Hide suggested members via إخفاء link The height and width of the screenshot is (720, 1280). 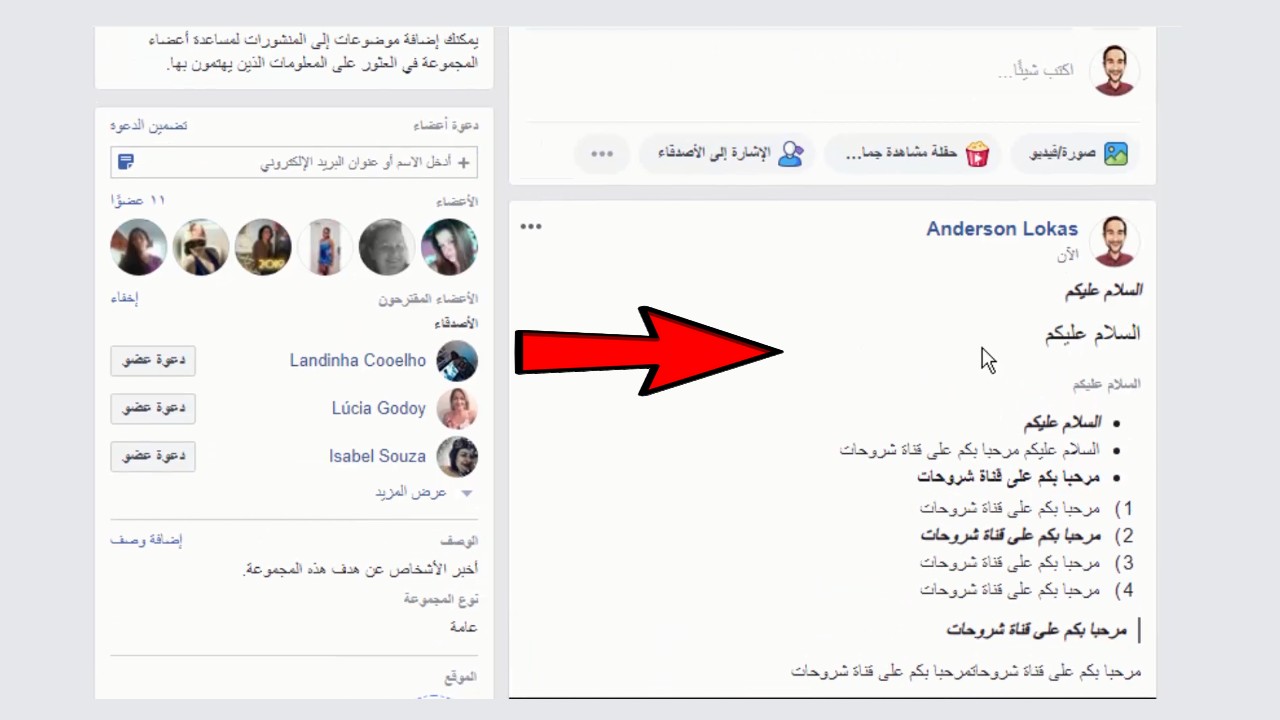coord(124,298)
